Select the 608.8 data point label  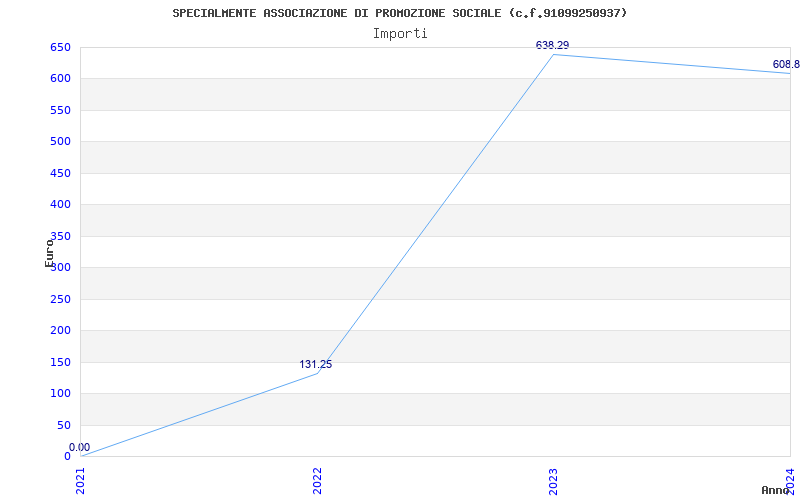tap(786, 64)
